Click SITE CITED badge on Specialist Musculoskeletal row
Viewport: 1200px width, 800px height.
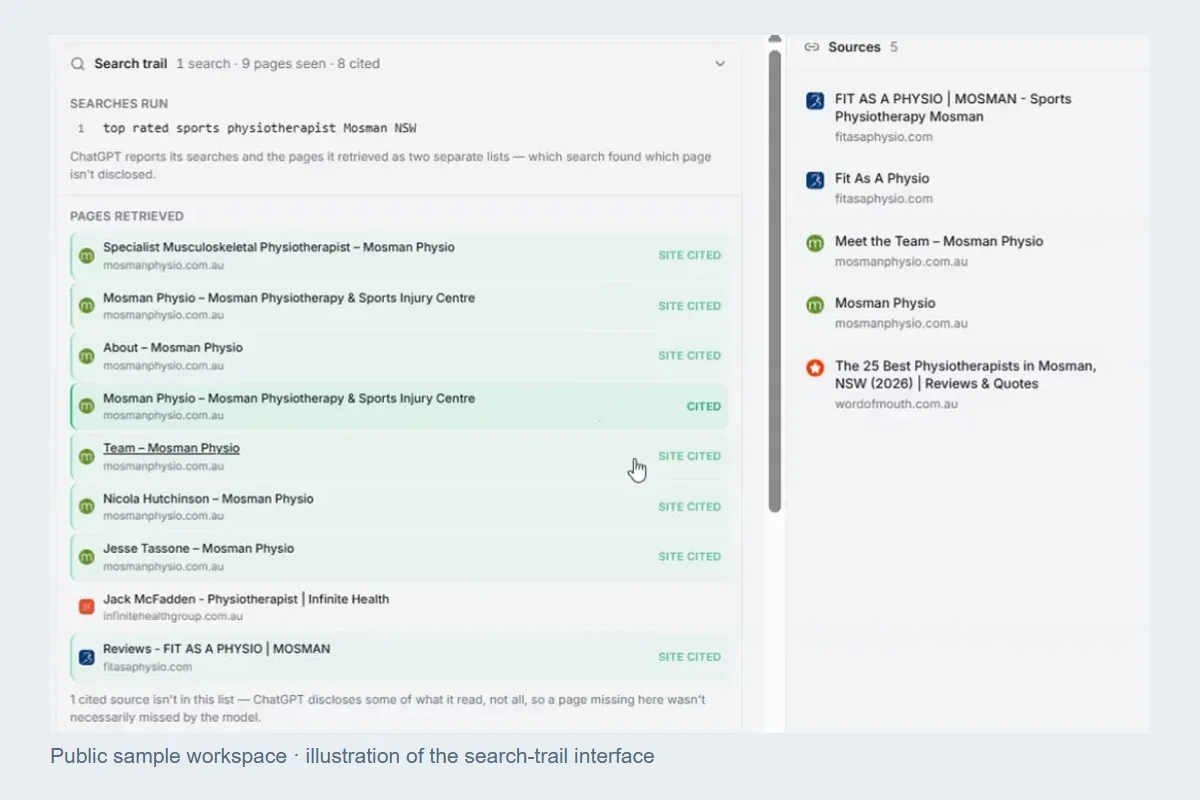click(x=689, y=256)
